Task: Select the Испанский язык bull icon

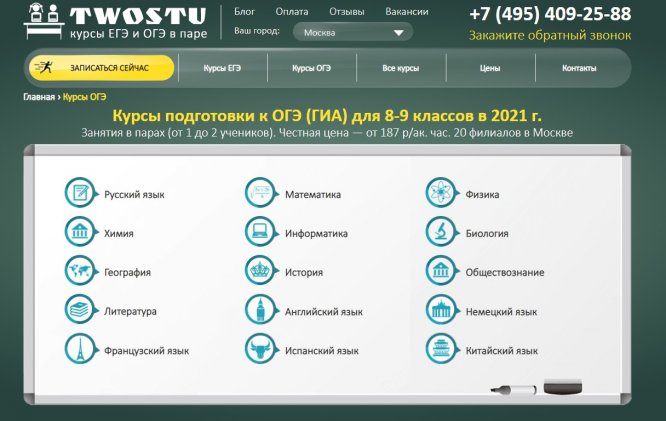Action: coord(260,350)
